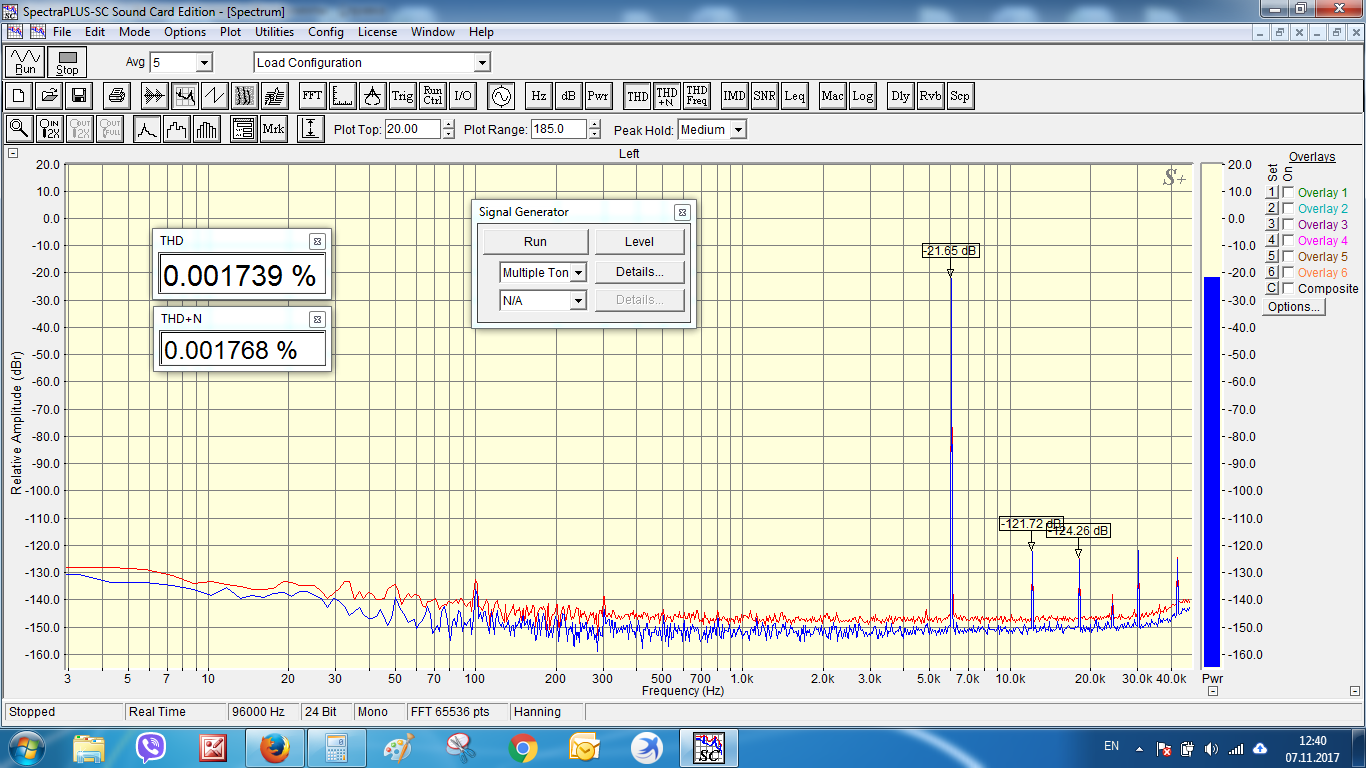Click the Run analyzer button
The width and height of the screenshot is (1366, 768).
[x=25, y=62]
